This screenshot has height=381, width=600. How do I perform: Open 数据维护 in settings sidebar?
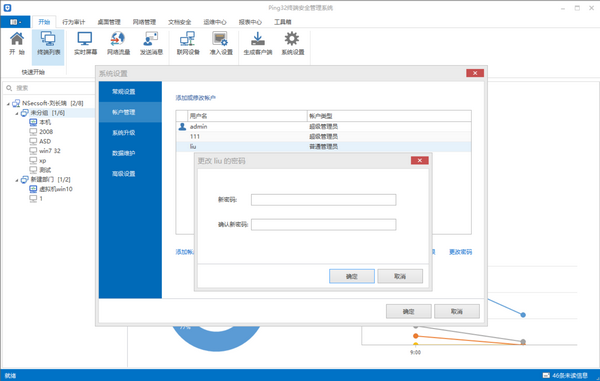[x=130, y=153]
